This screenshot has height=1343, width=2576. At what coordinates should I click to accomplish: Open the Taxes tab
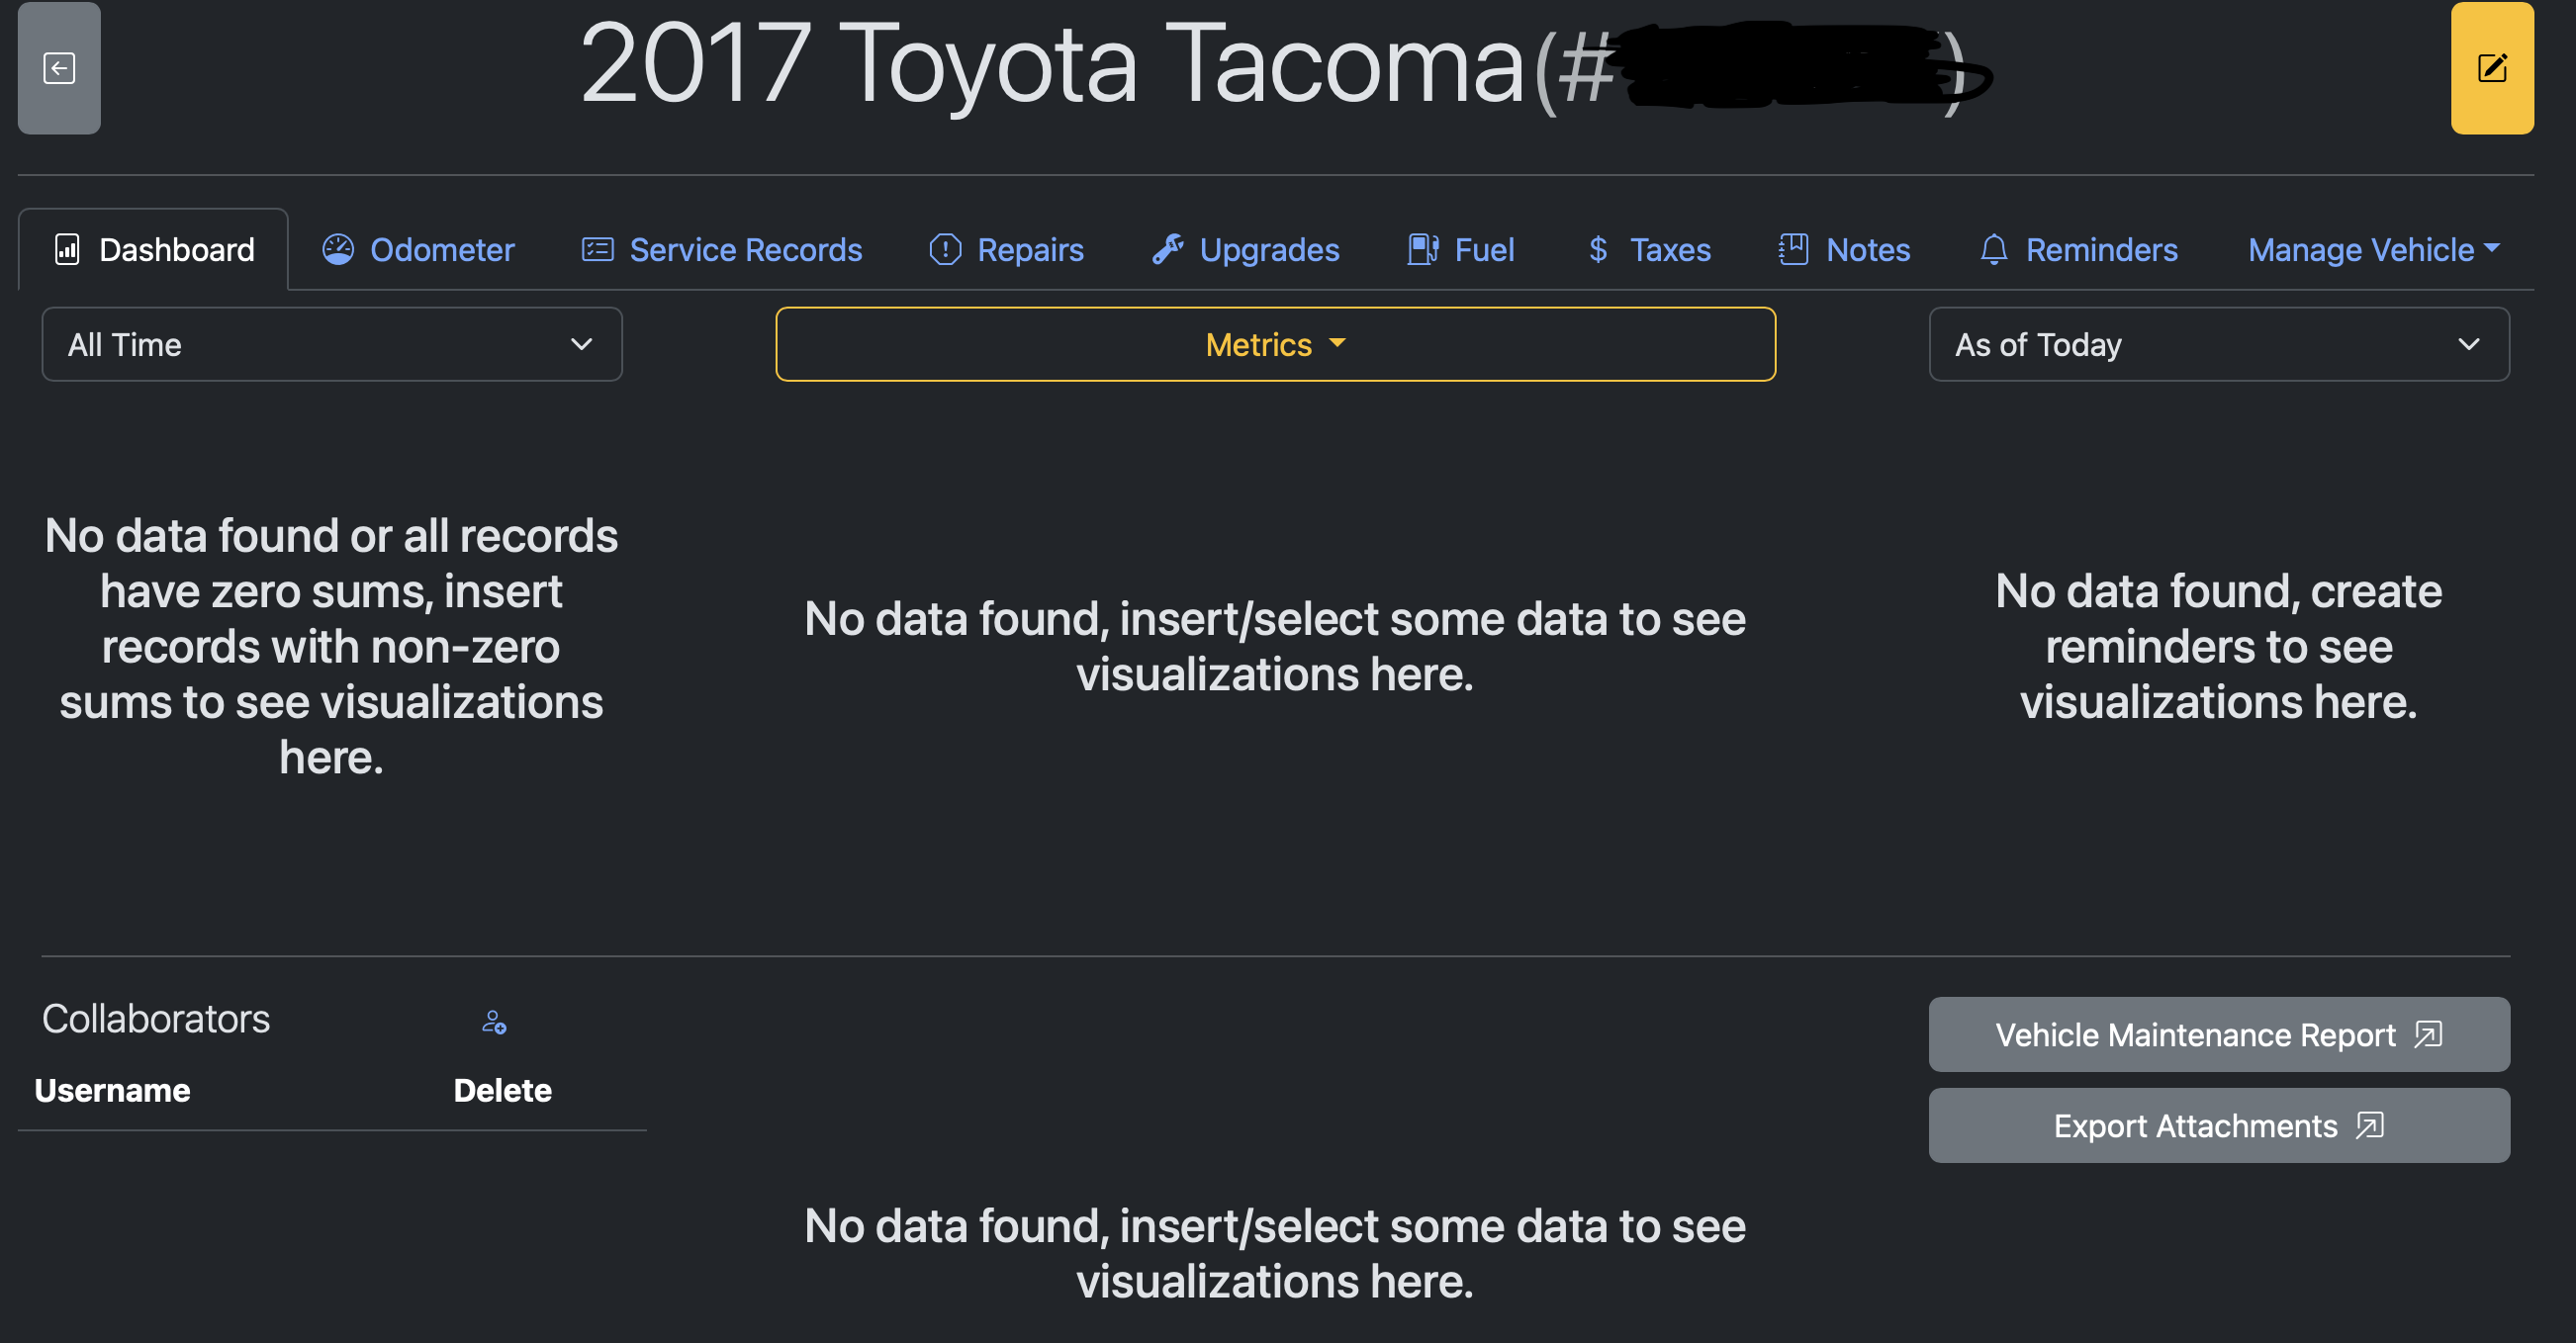click(1649, 249)
